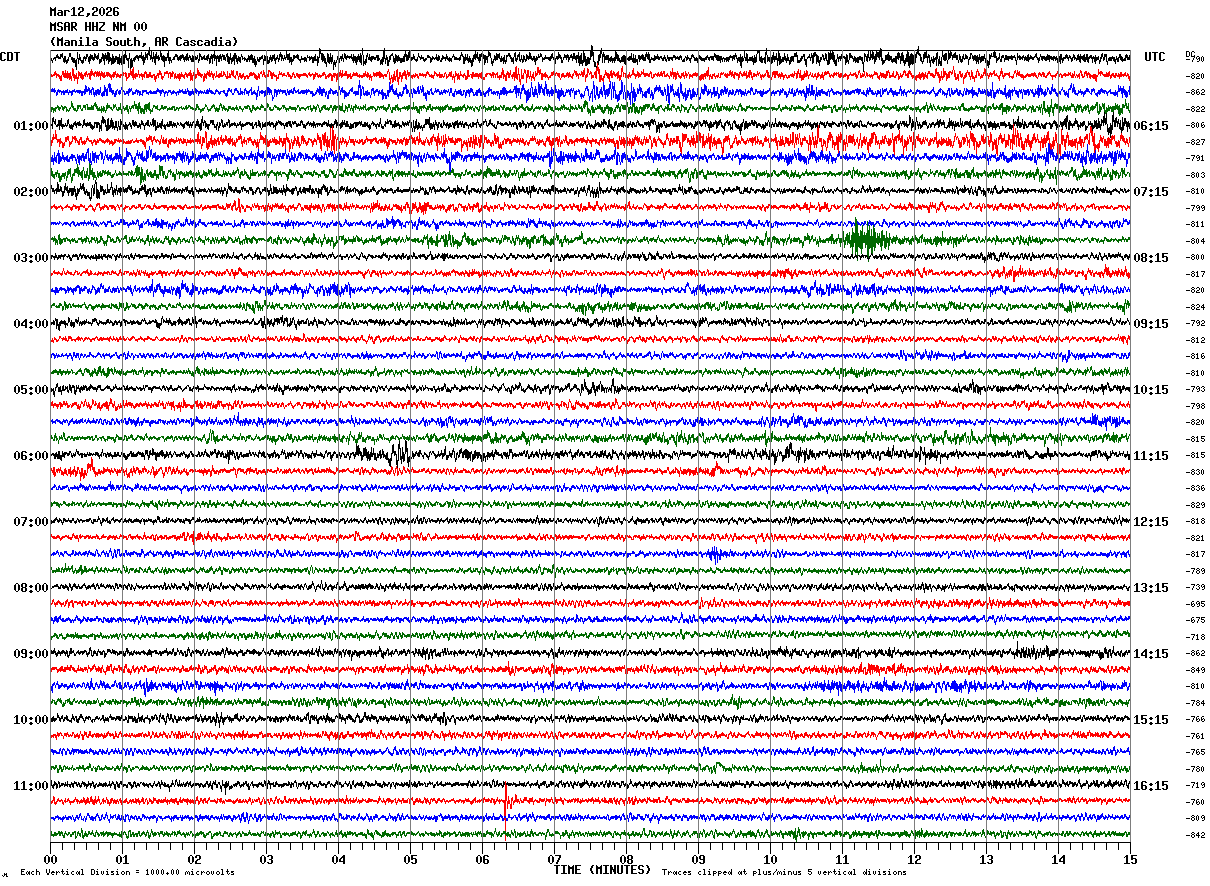Click the 16:15 UTC time label
The image size is (1210, 886).
(1151, 786)
